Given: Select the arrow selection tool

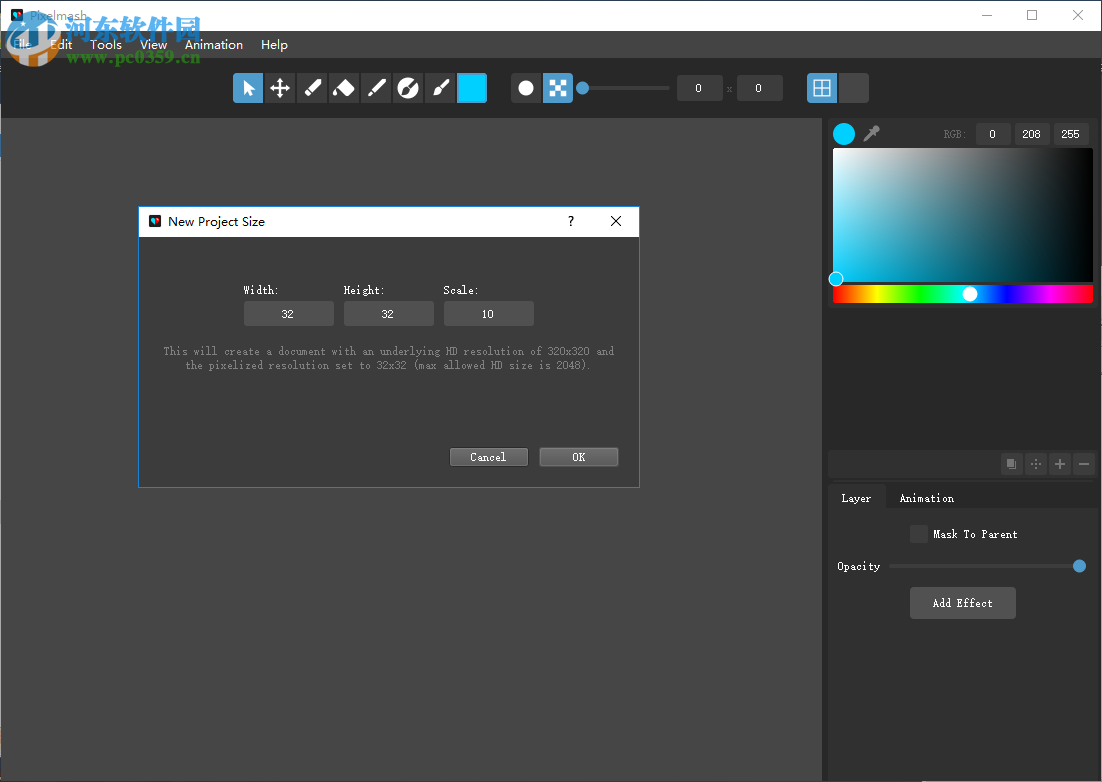Looking at the screenshot, I should point(248,88).
